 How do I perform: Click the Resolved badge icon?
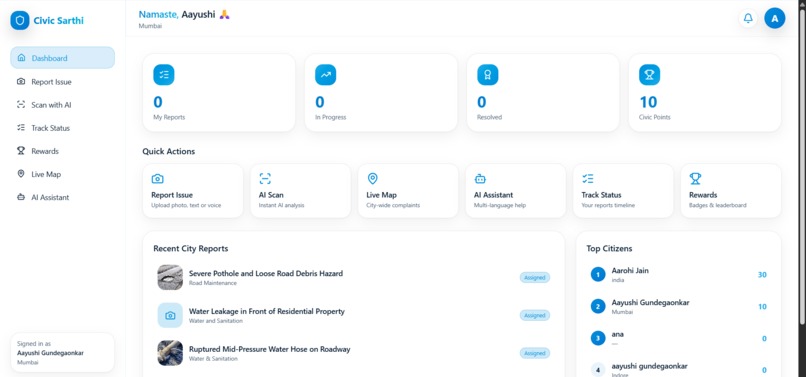tap(487, 75)
